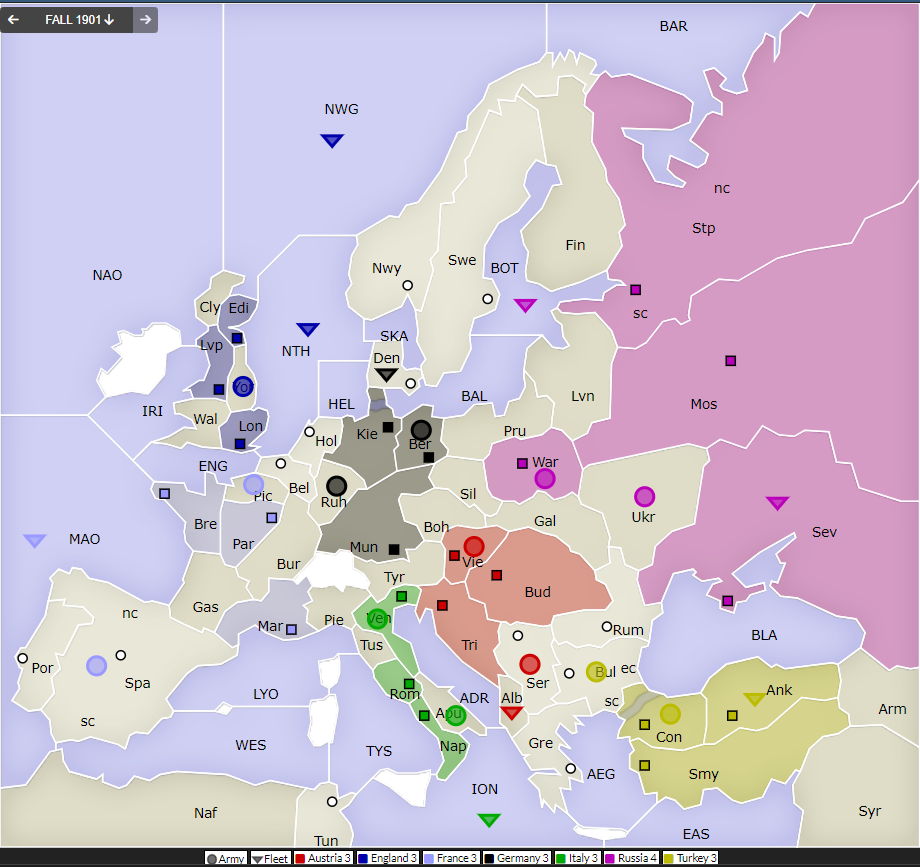Select the Russian fleet in BOT
Image resolution: width=920 pixels, height=867 pixels.
[x=525, y=305]
